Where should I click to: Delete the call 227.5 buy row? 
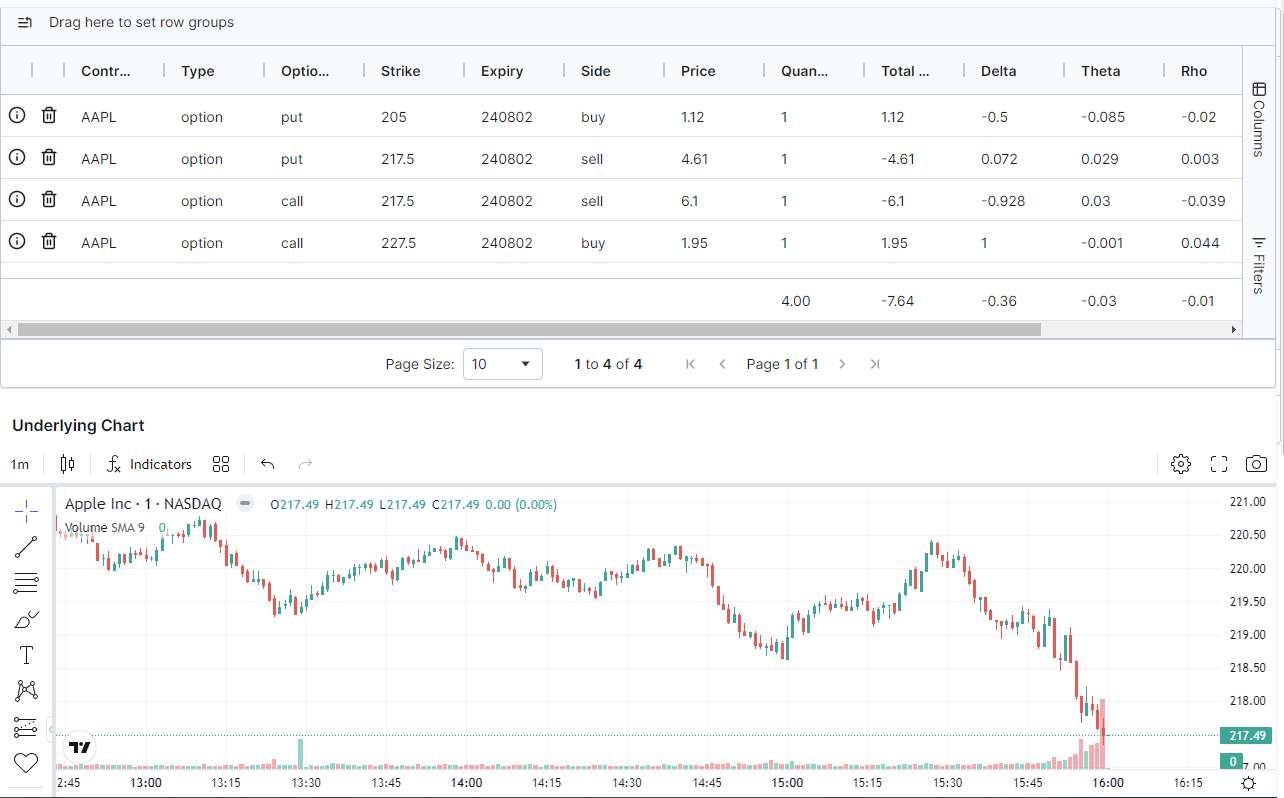pyautogui.click(x=49, y=241)
